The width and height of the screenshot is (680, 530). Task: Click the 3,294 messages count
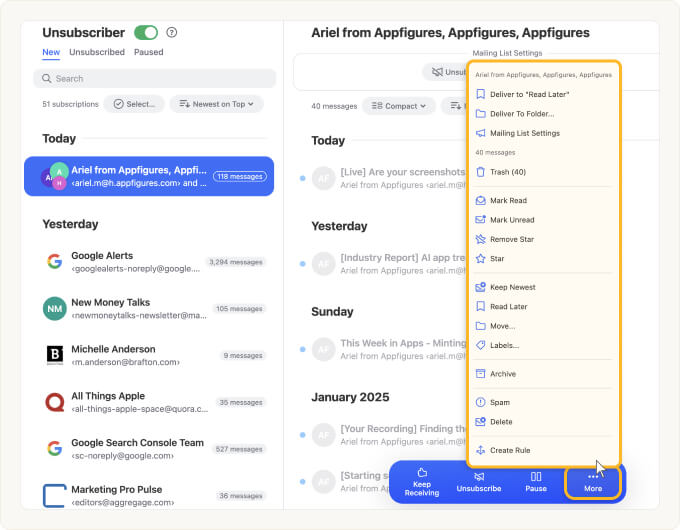236,262
